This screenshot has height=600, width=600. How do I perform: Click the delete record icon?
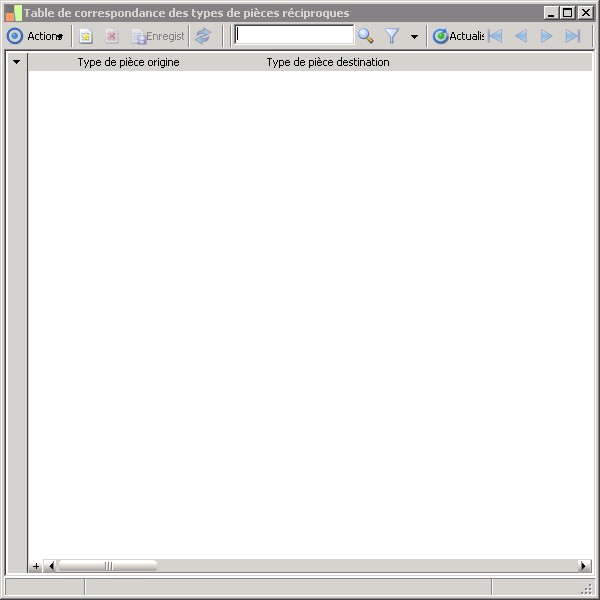[x=112, y=36]
